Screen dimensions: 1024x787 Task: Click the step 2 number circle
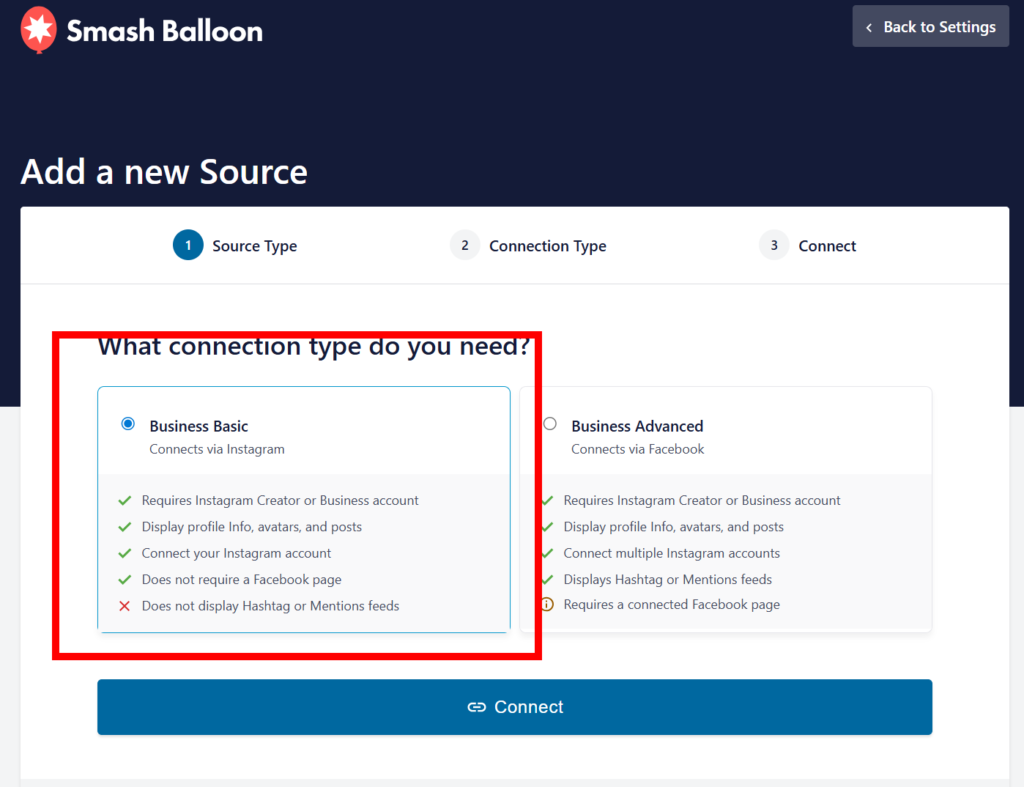[465, 246]
